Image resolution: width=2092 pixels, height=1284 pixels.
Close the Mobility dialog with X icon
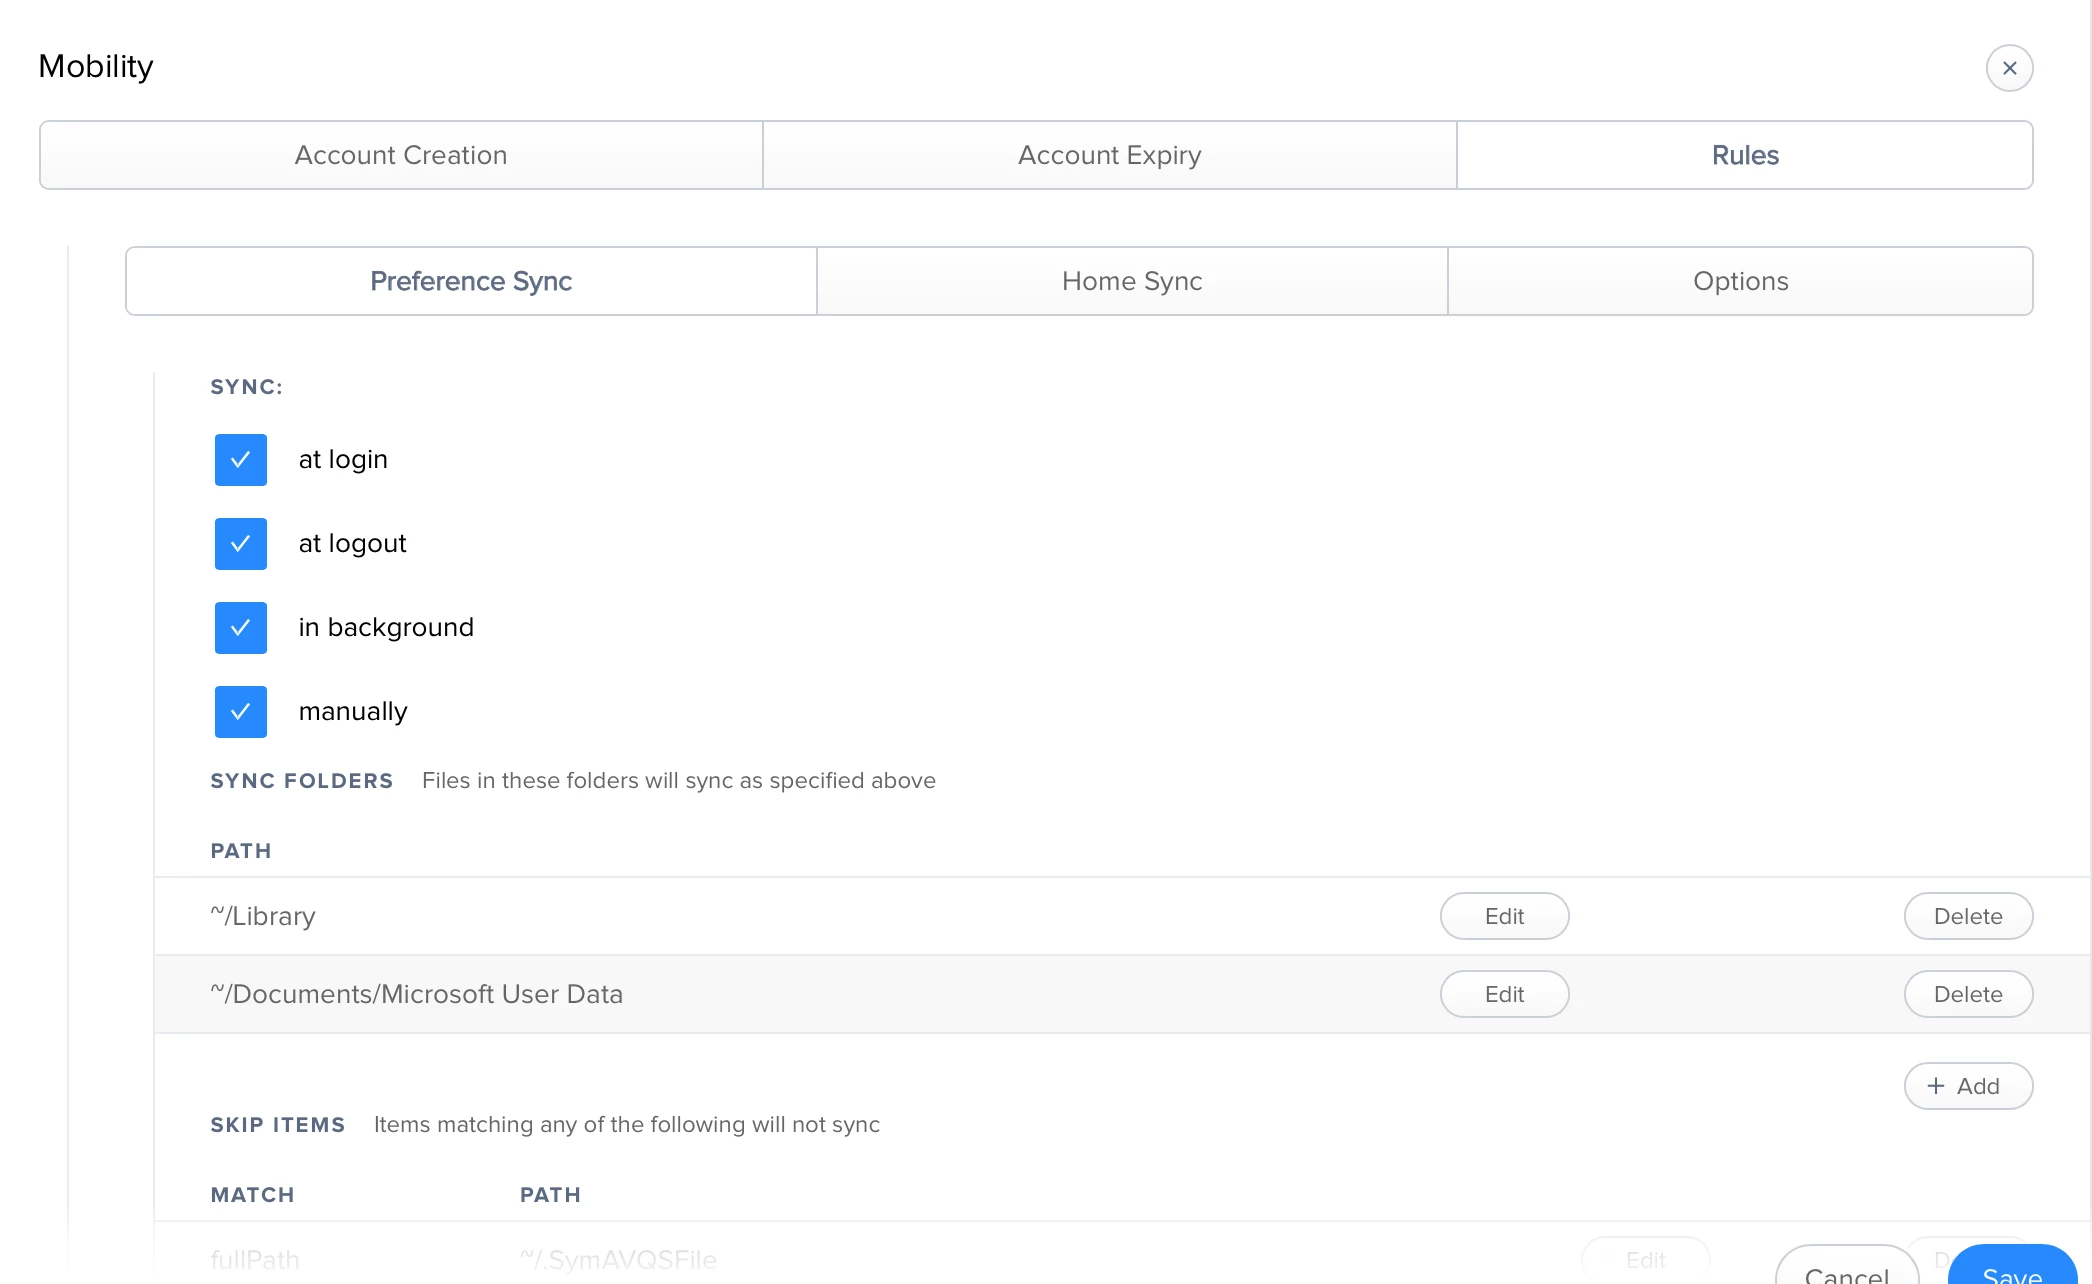[x=2009, y=68]
